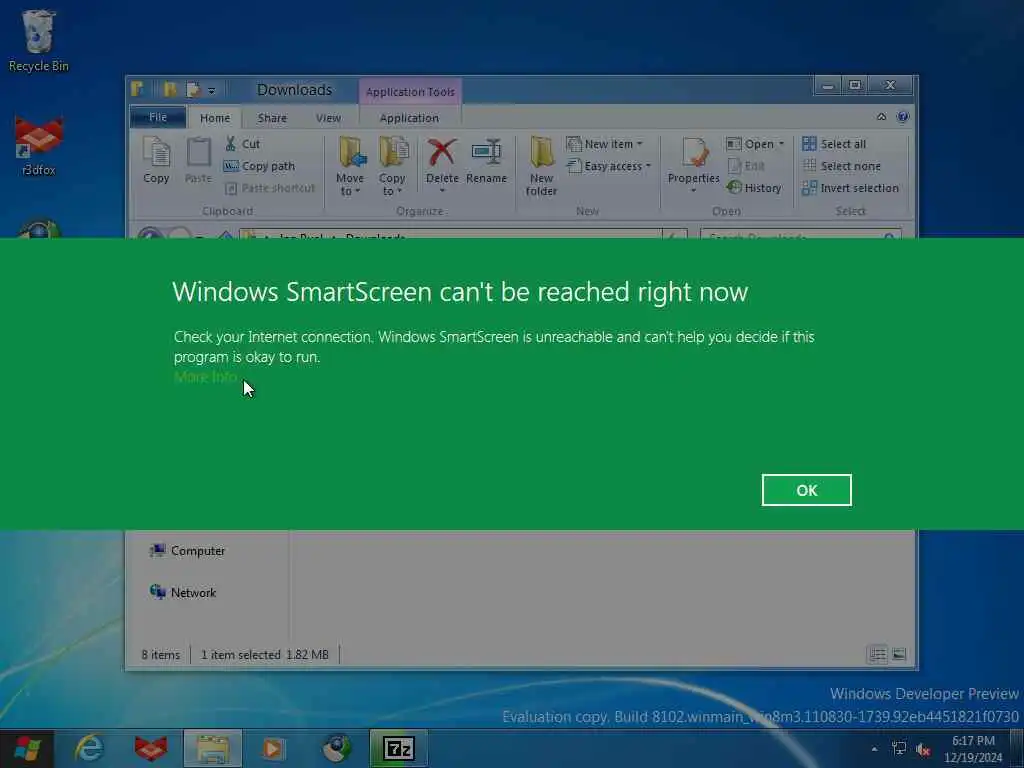
Task: Open the Move to dropdown
Action: 350,166
